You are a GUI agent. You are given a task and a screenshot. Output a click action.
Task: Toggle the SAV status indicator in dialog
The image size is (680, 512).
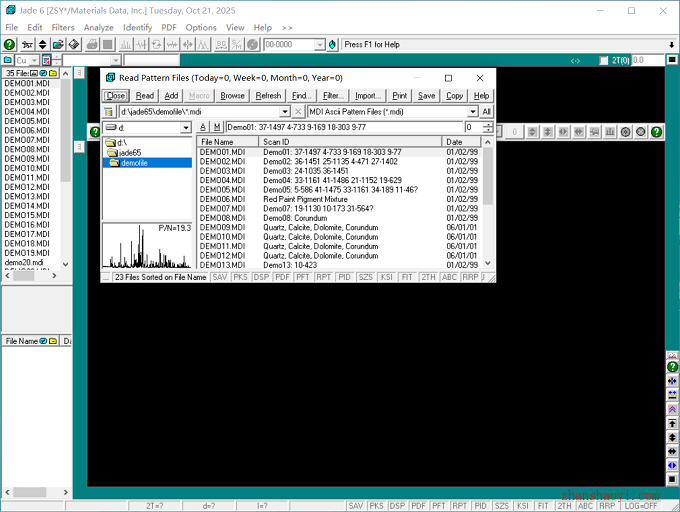coord(219,277)
